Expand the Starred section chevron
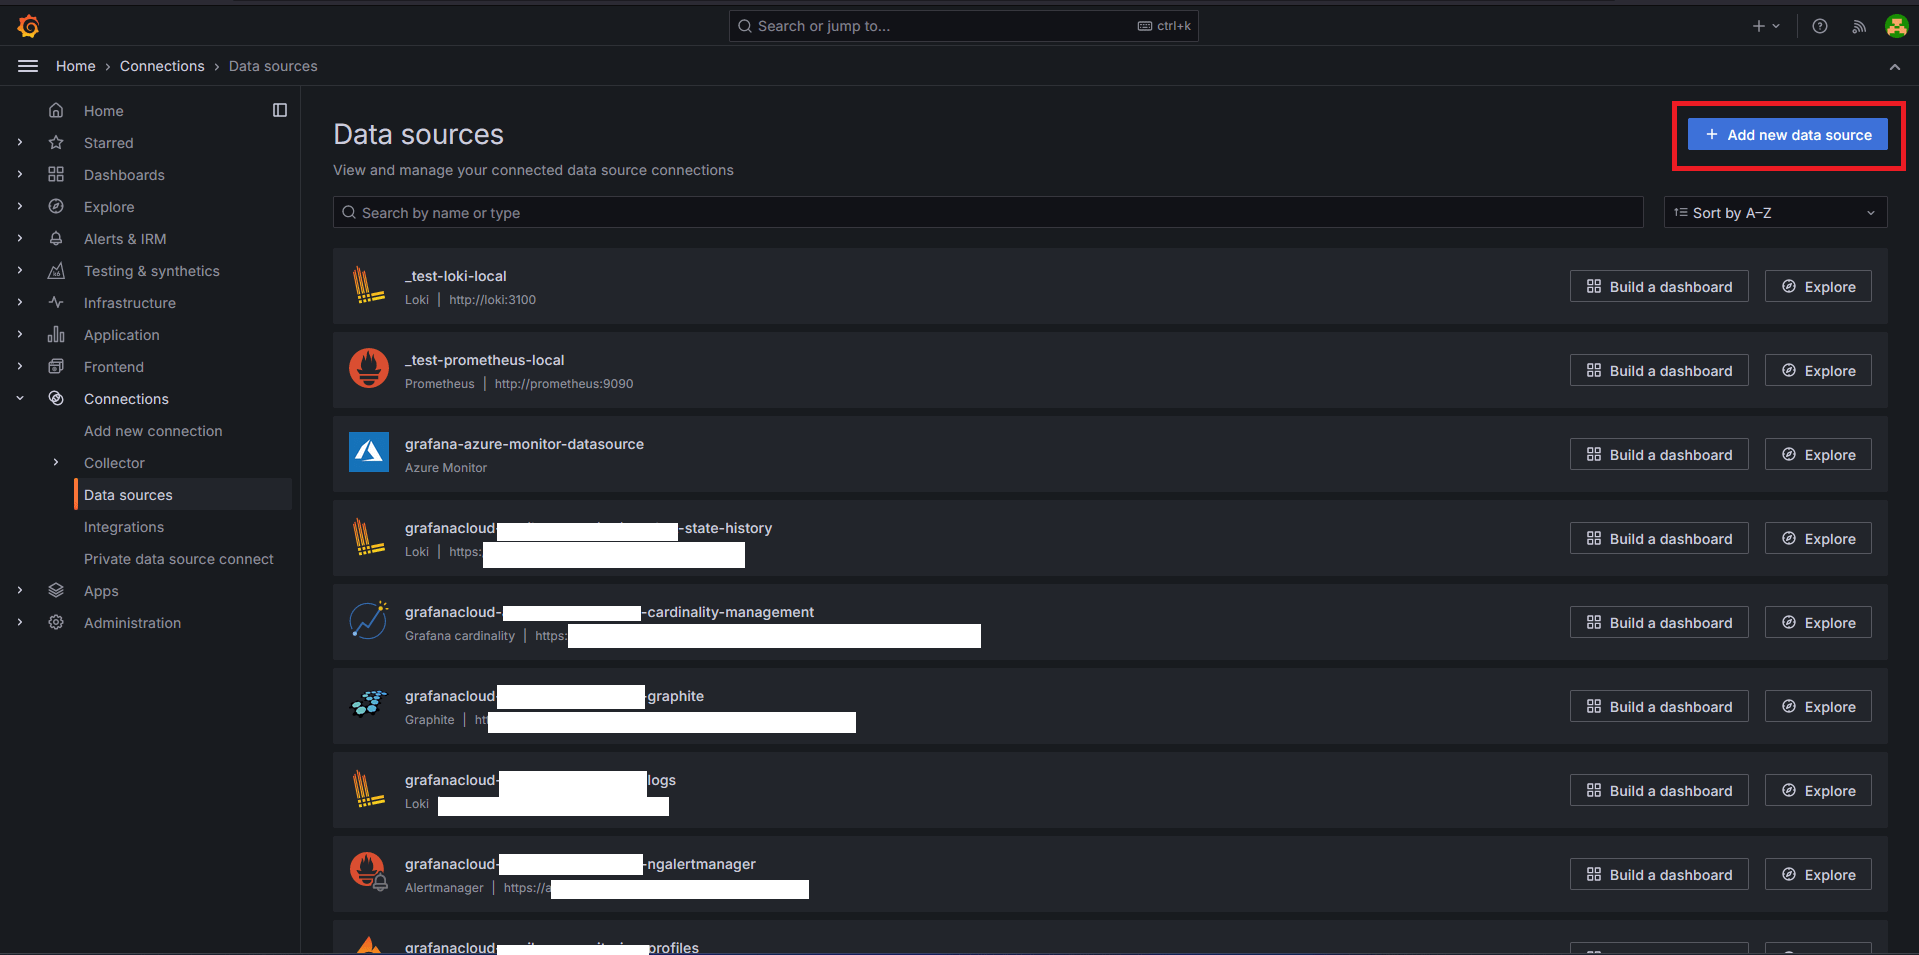The width and height of the screenshot is (1919, 955). [20, 142]
